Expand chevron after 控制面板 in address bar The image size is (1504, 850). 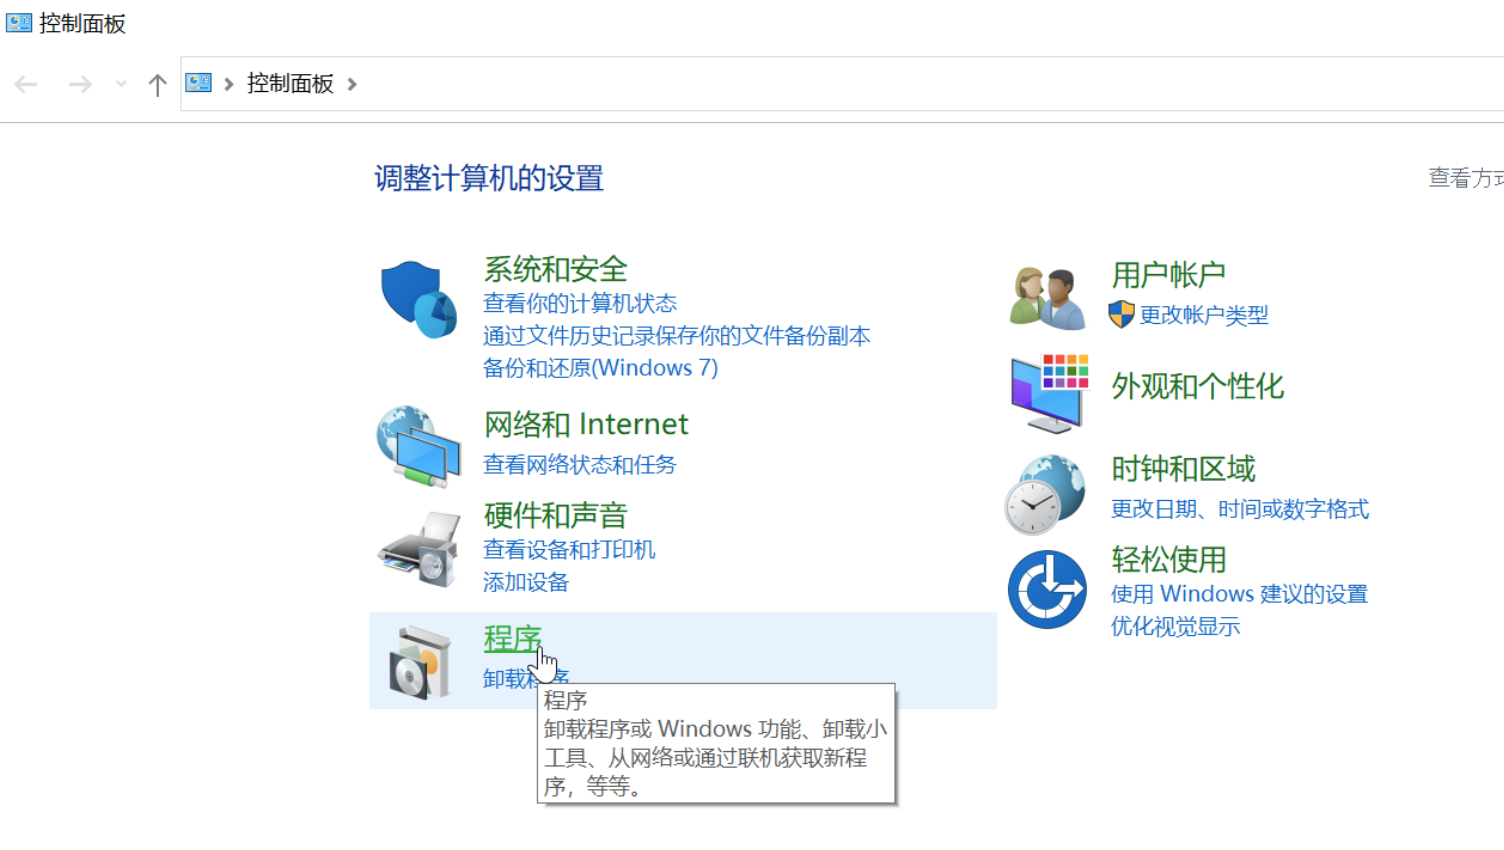click(x=352, y=85)
